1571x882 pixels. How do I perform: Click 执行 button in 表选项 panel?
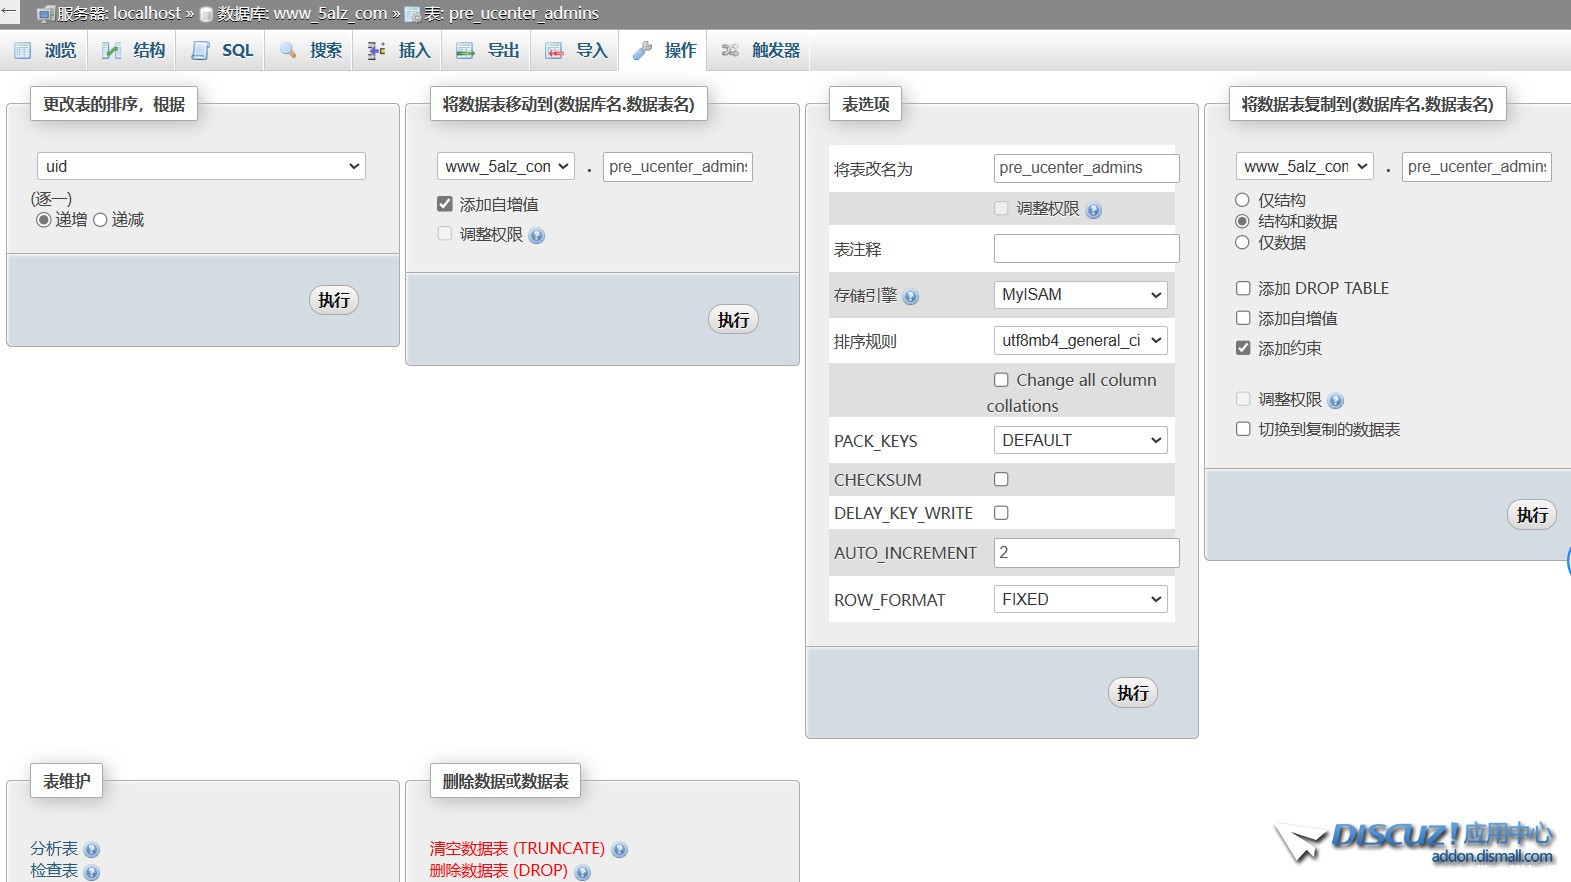pos(1132,693)
